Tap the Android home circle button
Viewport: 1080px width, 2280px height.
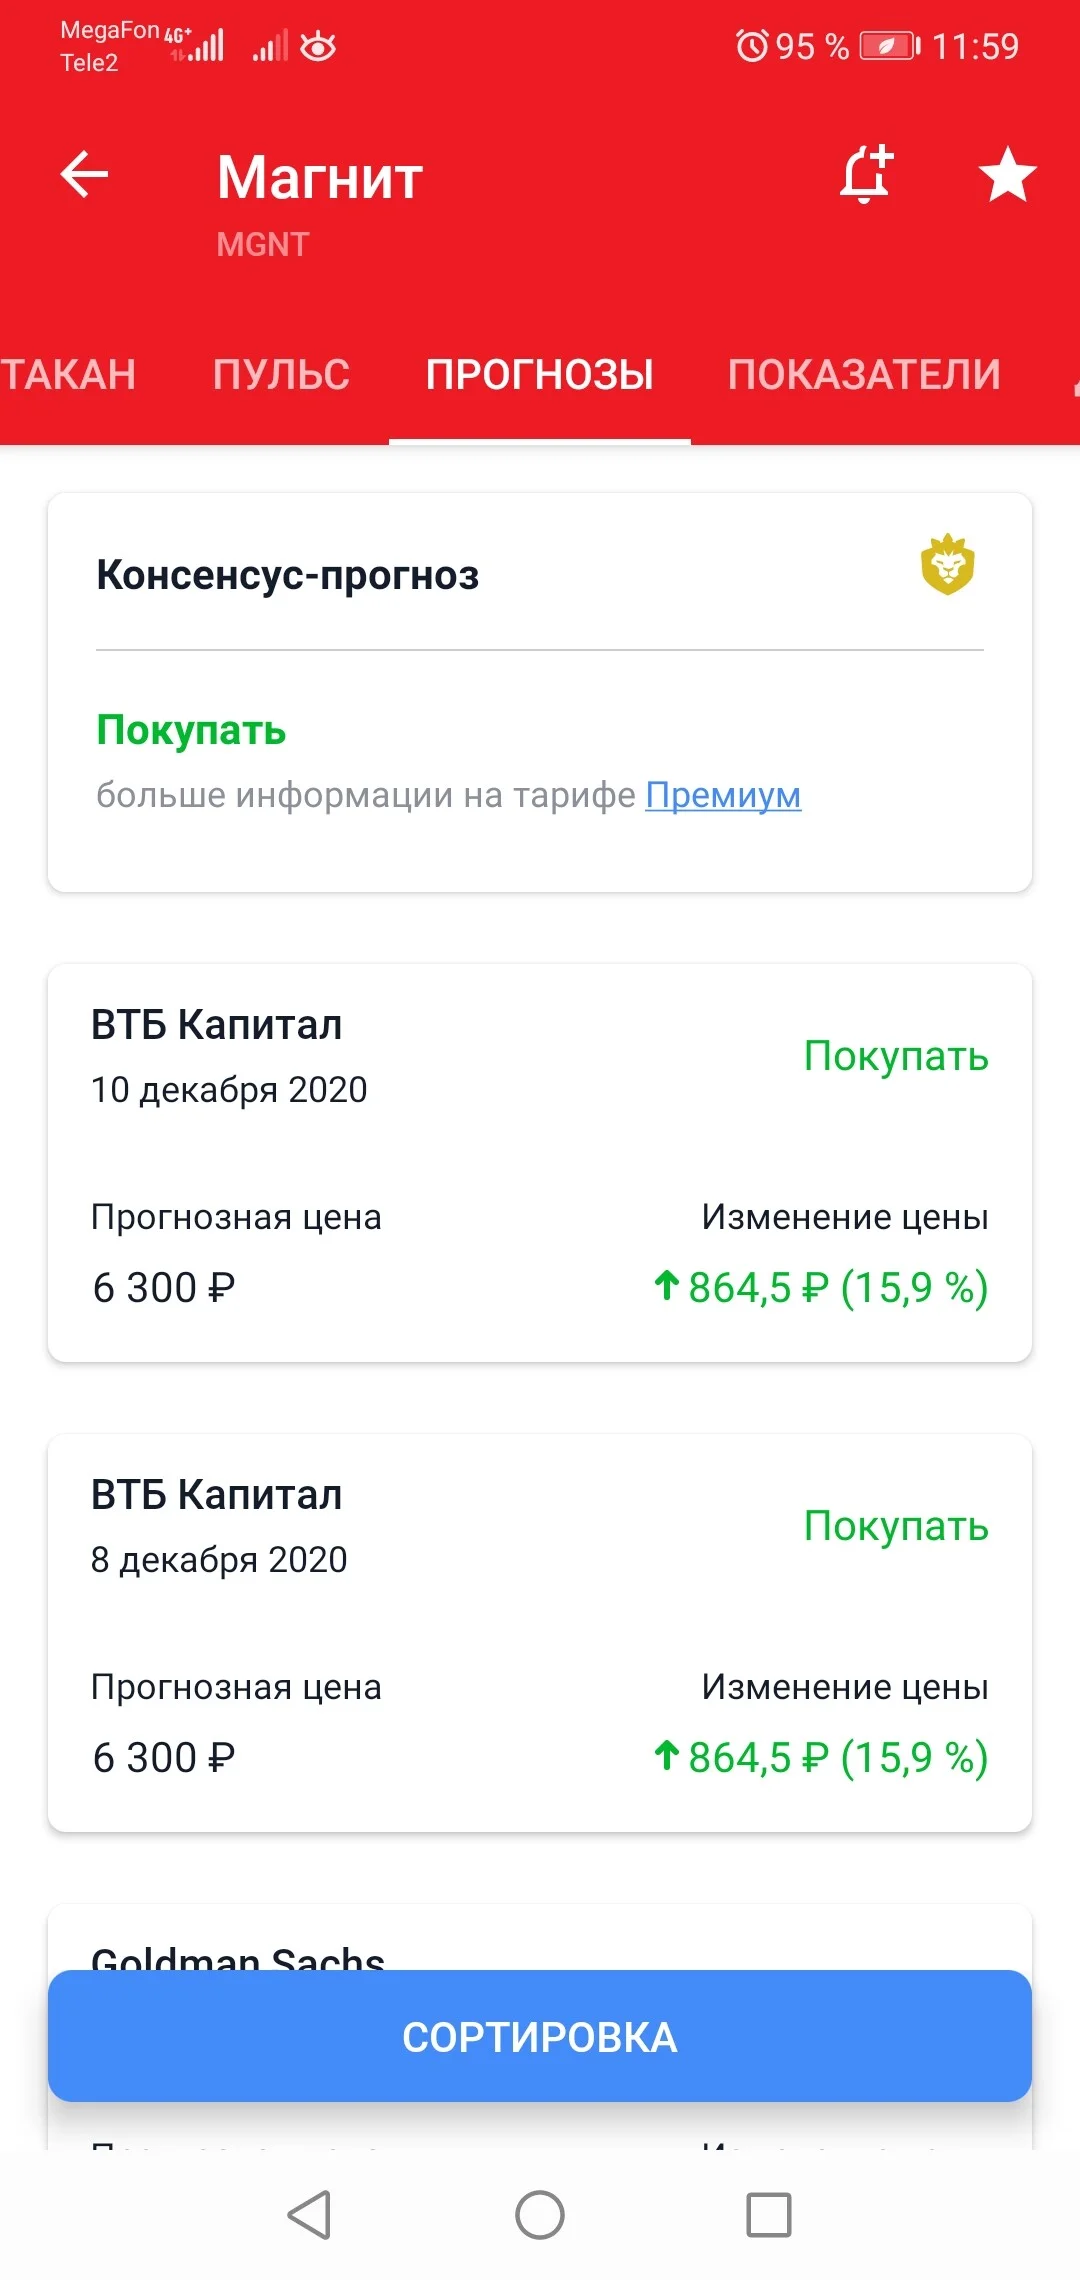coord(540,2214)
